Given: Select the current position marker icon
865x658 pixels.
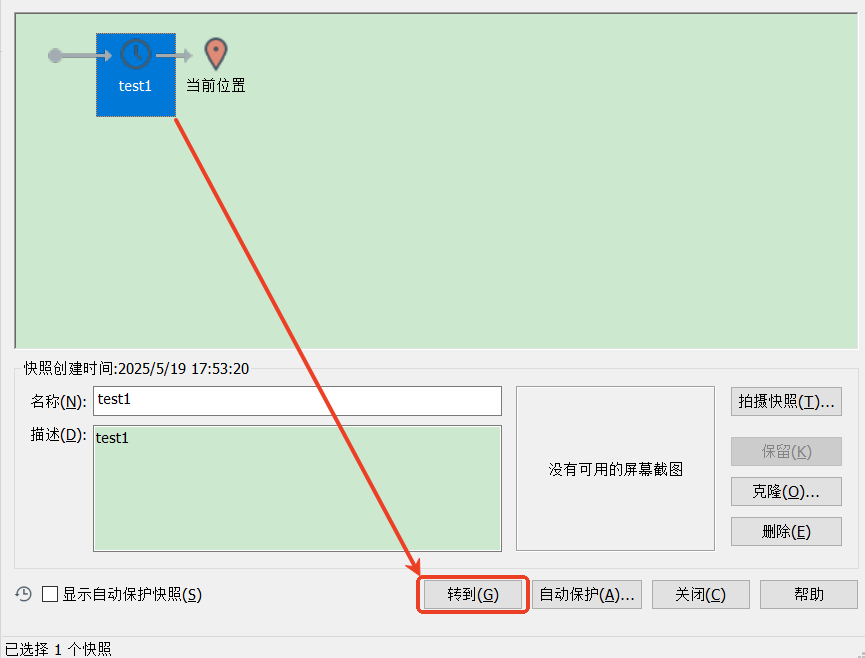Looking at the screenshot, I should [x=216, y=54].
